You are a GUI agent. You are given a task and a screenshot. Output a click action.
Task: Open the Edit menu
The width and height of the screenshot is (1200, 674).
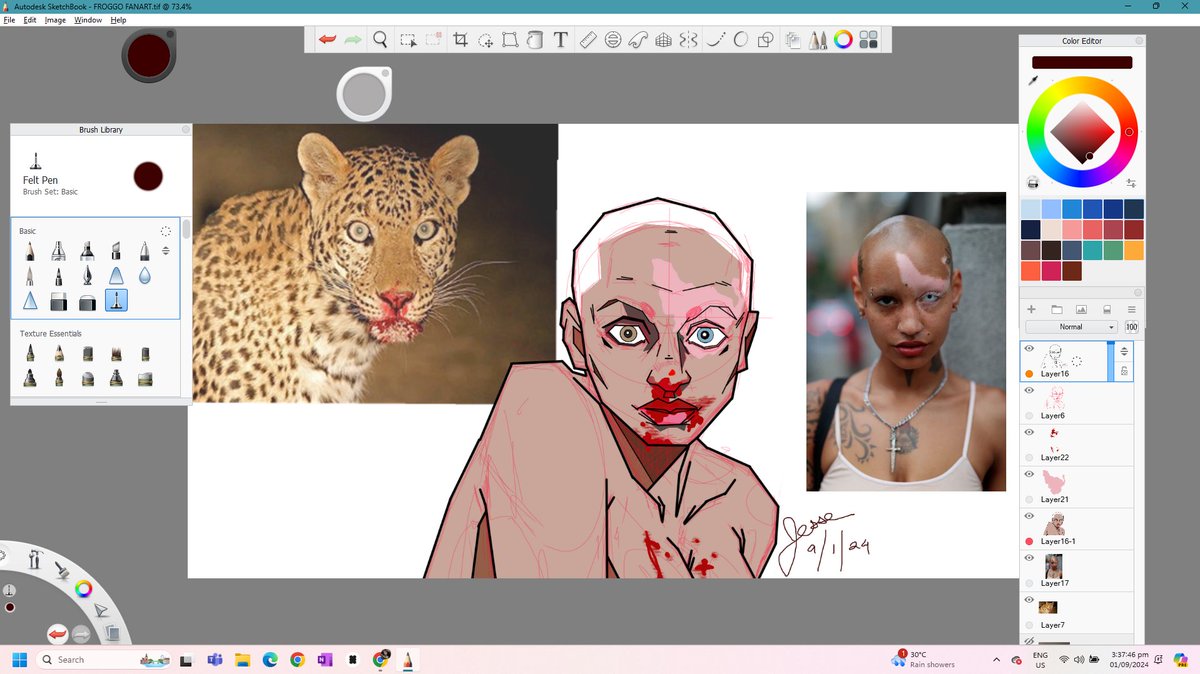pyautogui.click(x=30, y=20)
